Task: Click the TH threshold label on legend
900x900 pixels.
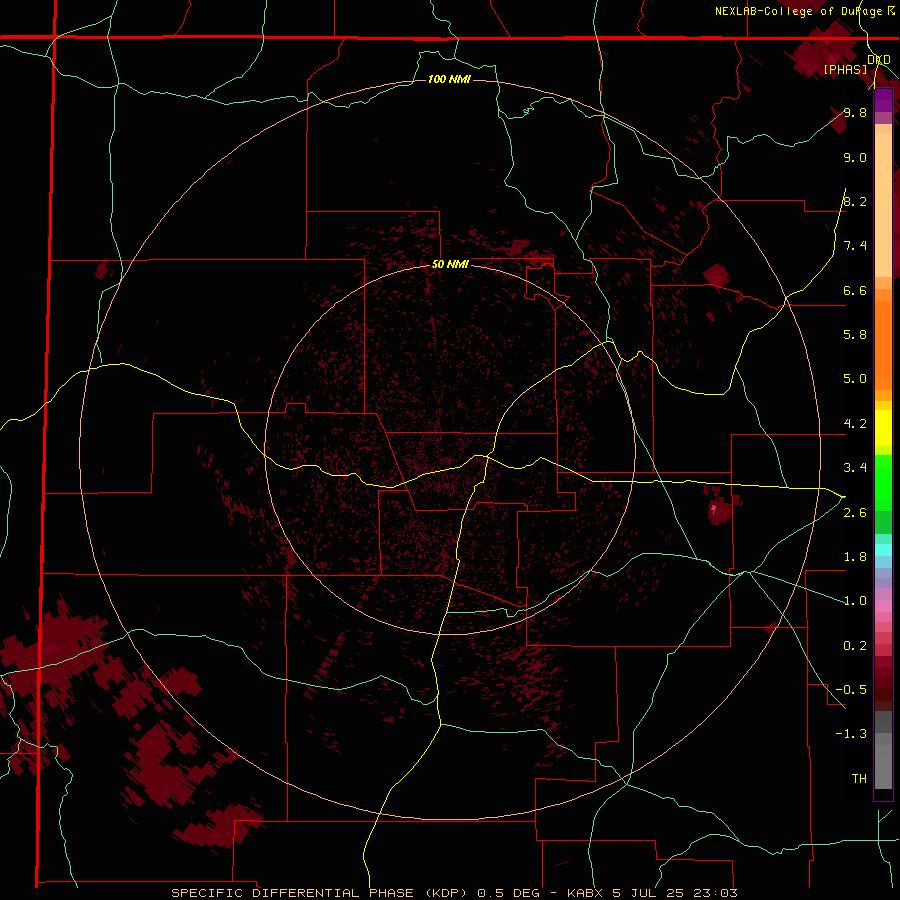Action: click(859, 779)
